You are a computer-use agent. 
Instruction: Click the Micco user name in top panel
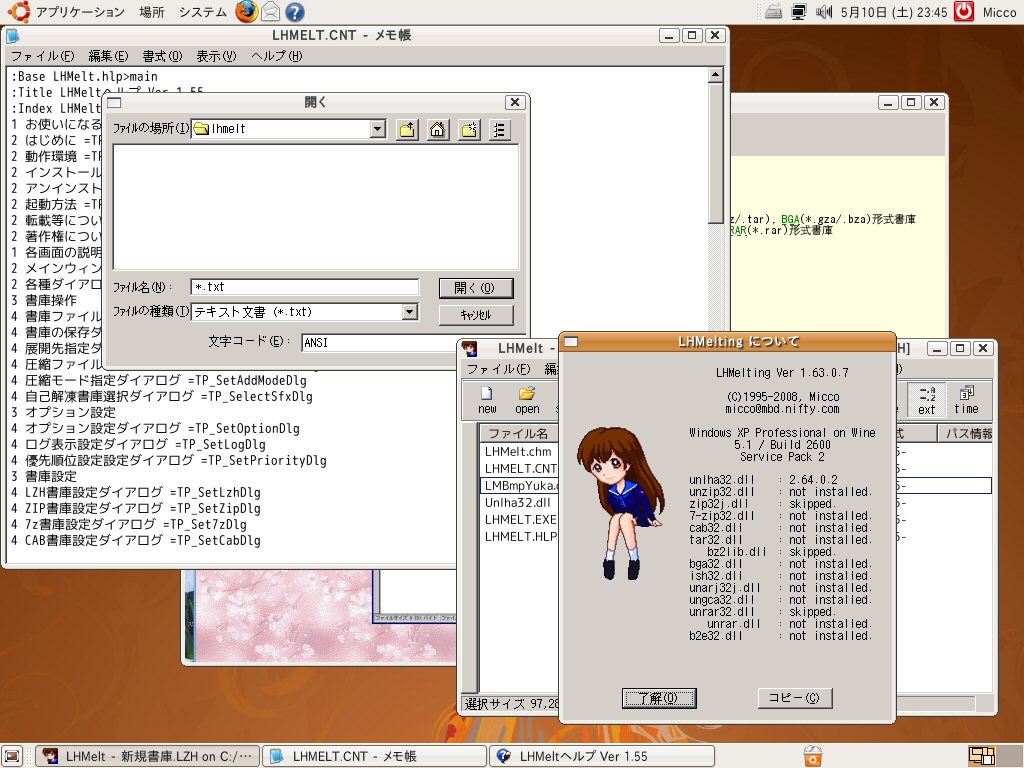coord(999,12)
